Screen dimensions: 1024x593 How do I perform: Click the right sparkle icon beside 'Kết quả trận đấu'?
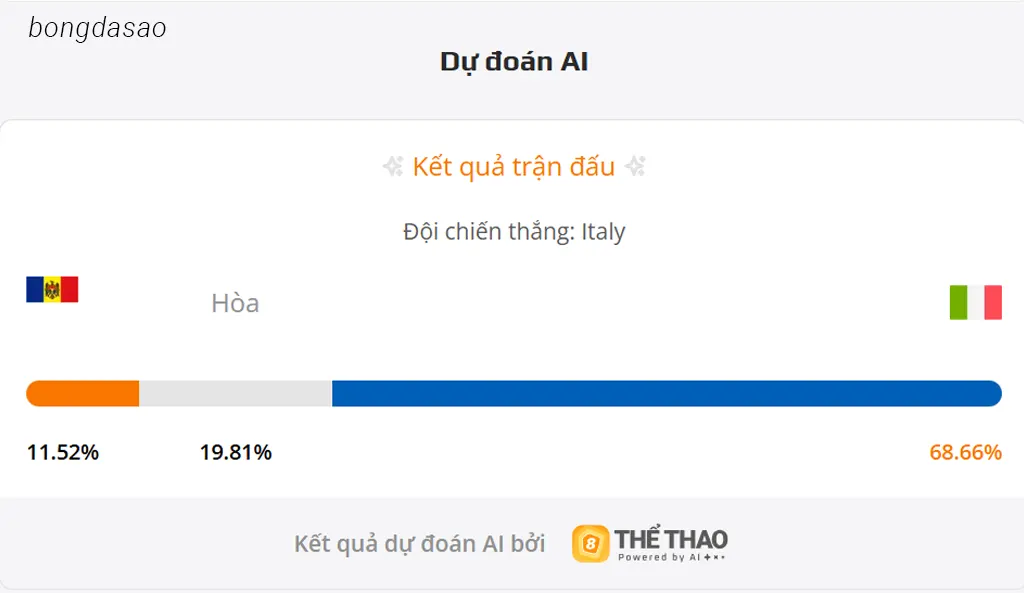[x=634, y=167]
